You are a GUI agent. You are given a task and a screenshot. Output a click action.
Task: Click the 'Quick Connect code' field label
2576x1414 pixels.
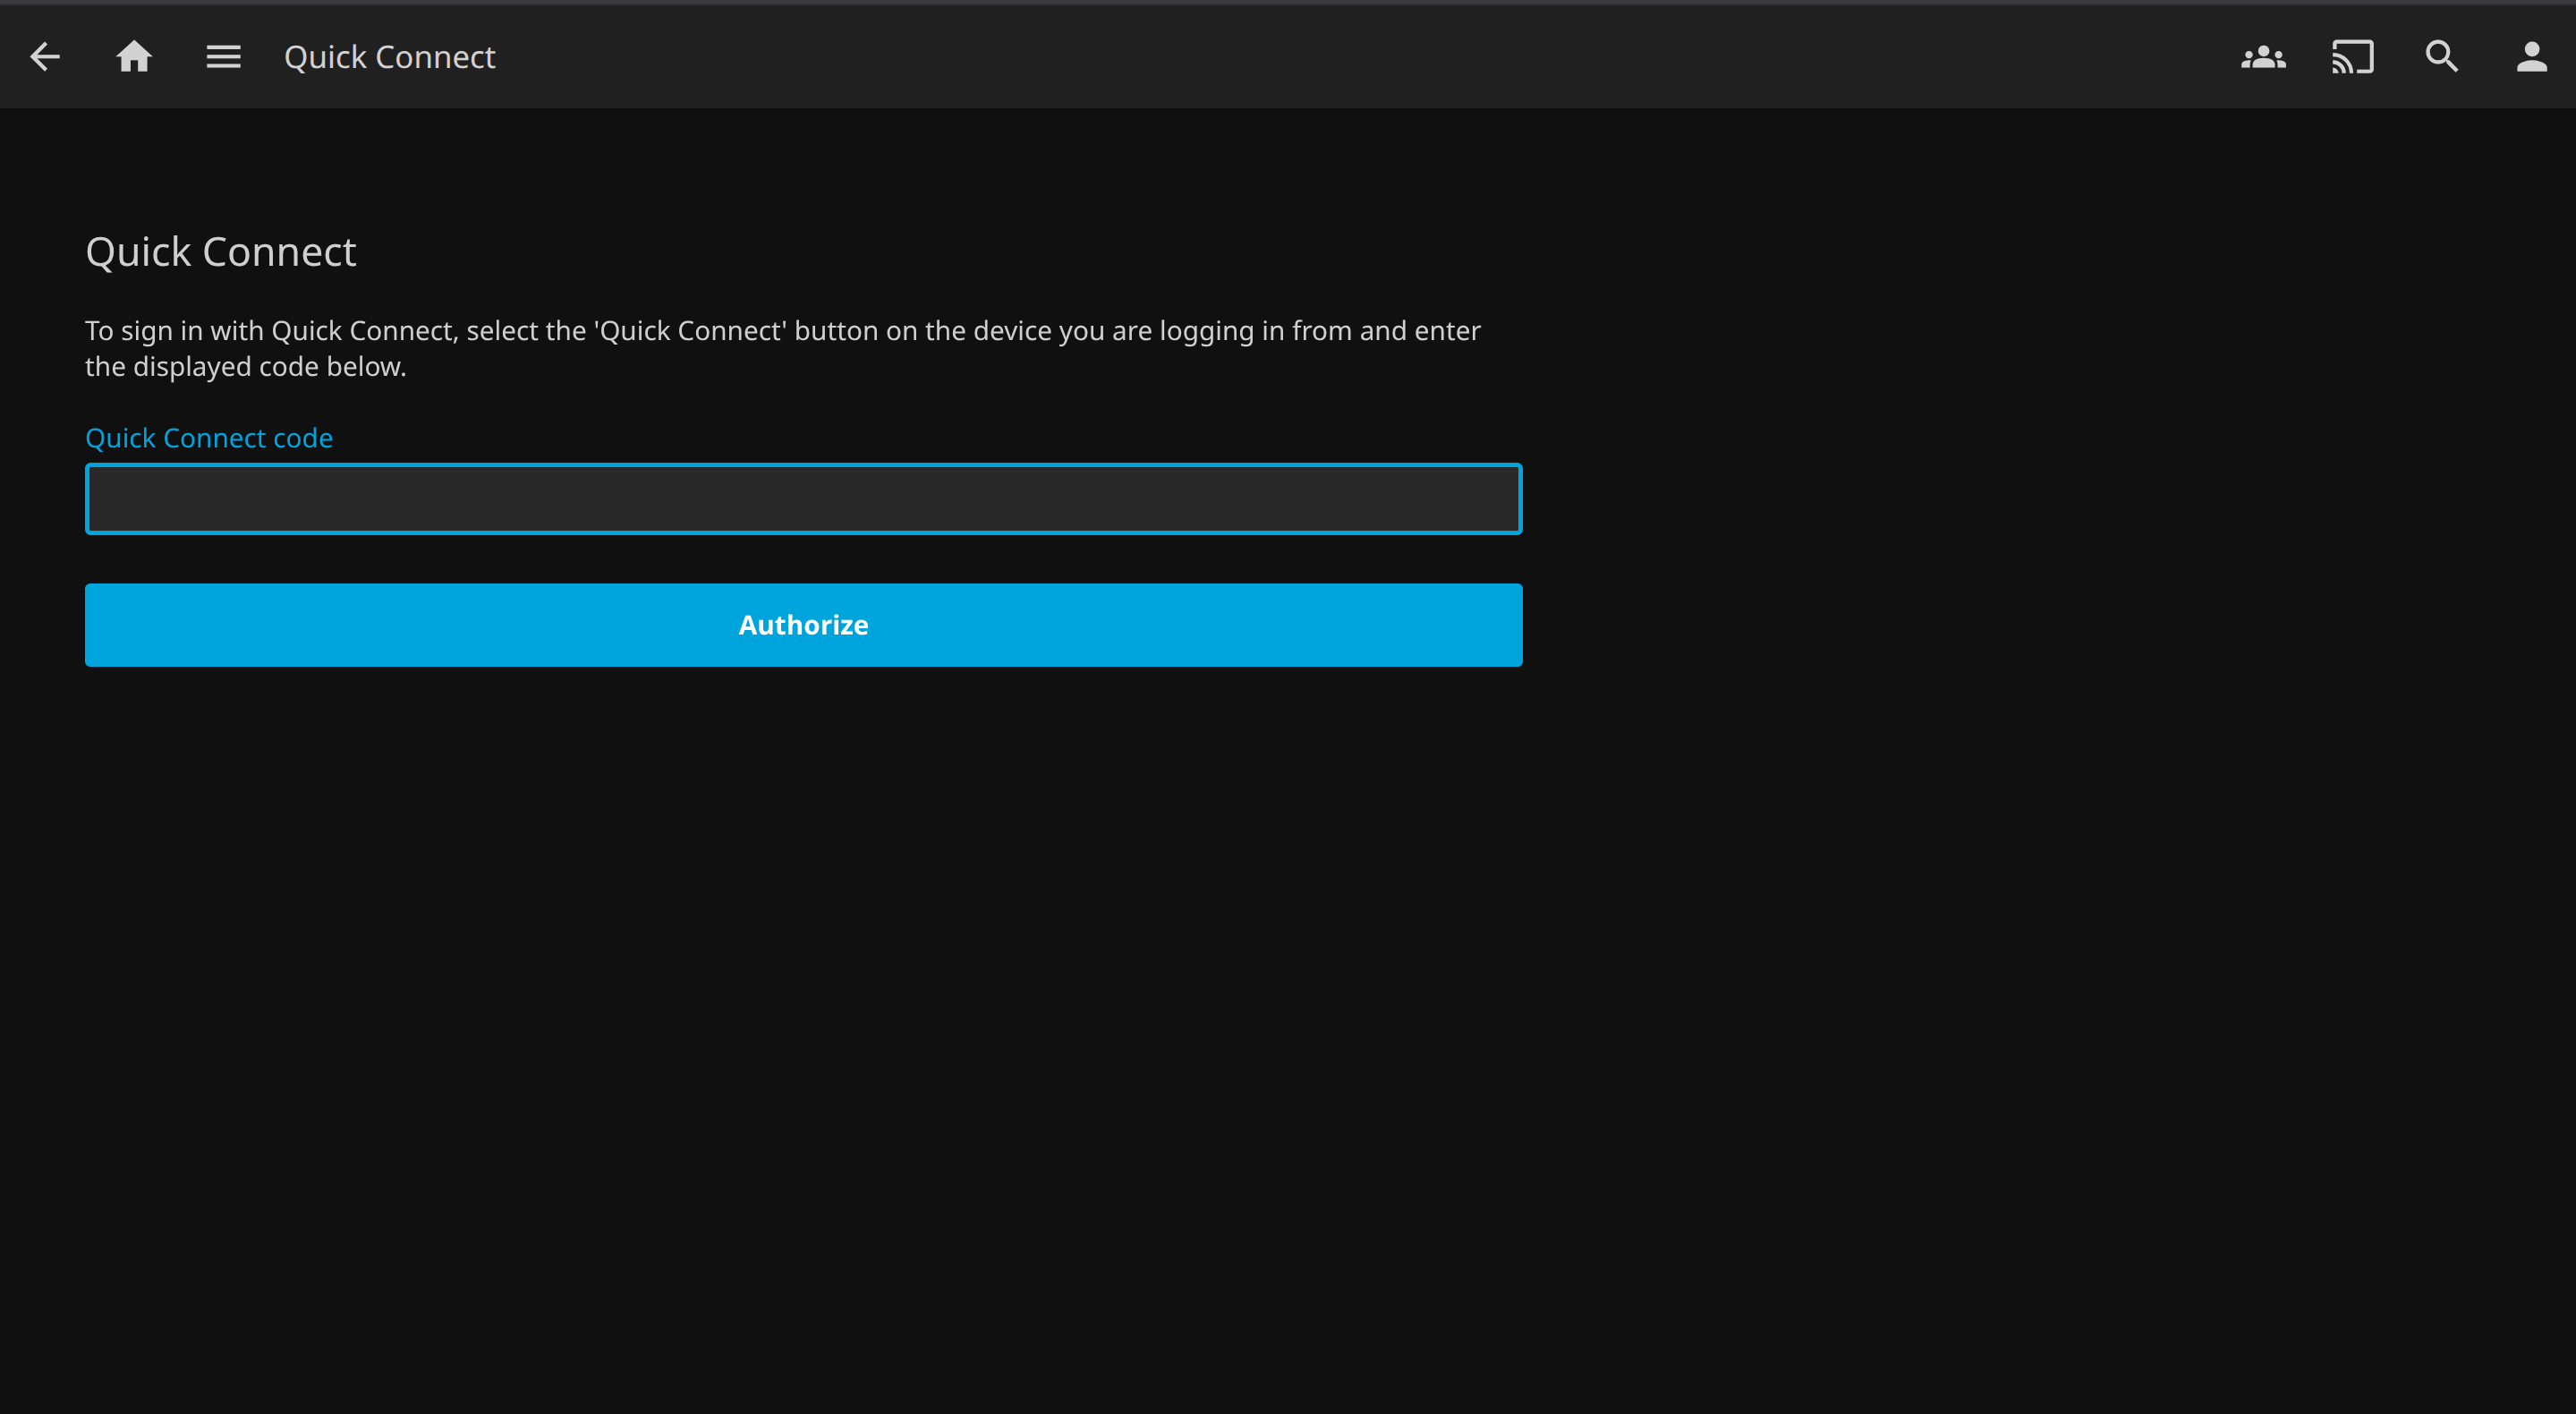click(209, 438)
